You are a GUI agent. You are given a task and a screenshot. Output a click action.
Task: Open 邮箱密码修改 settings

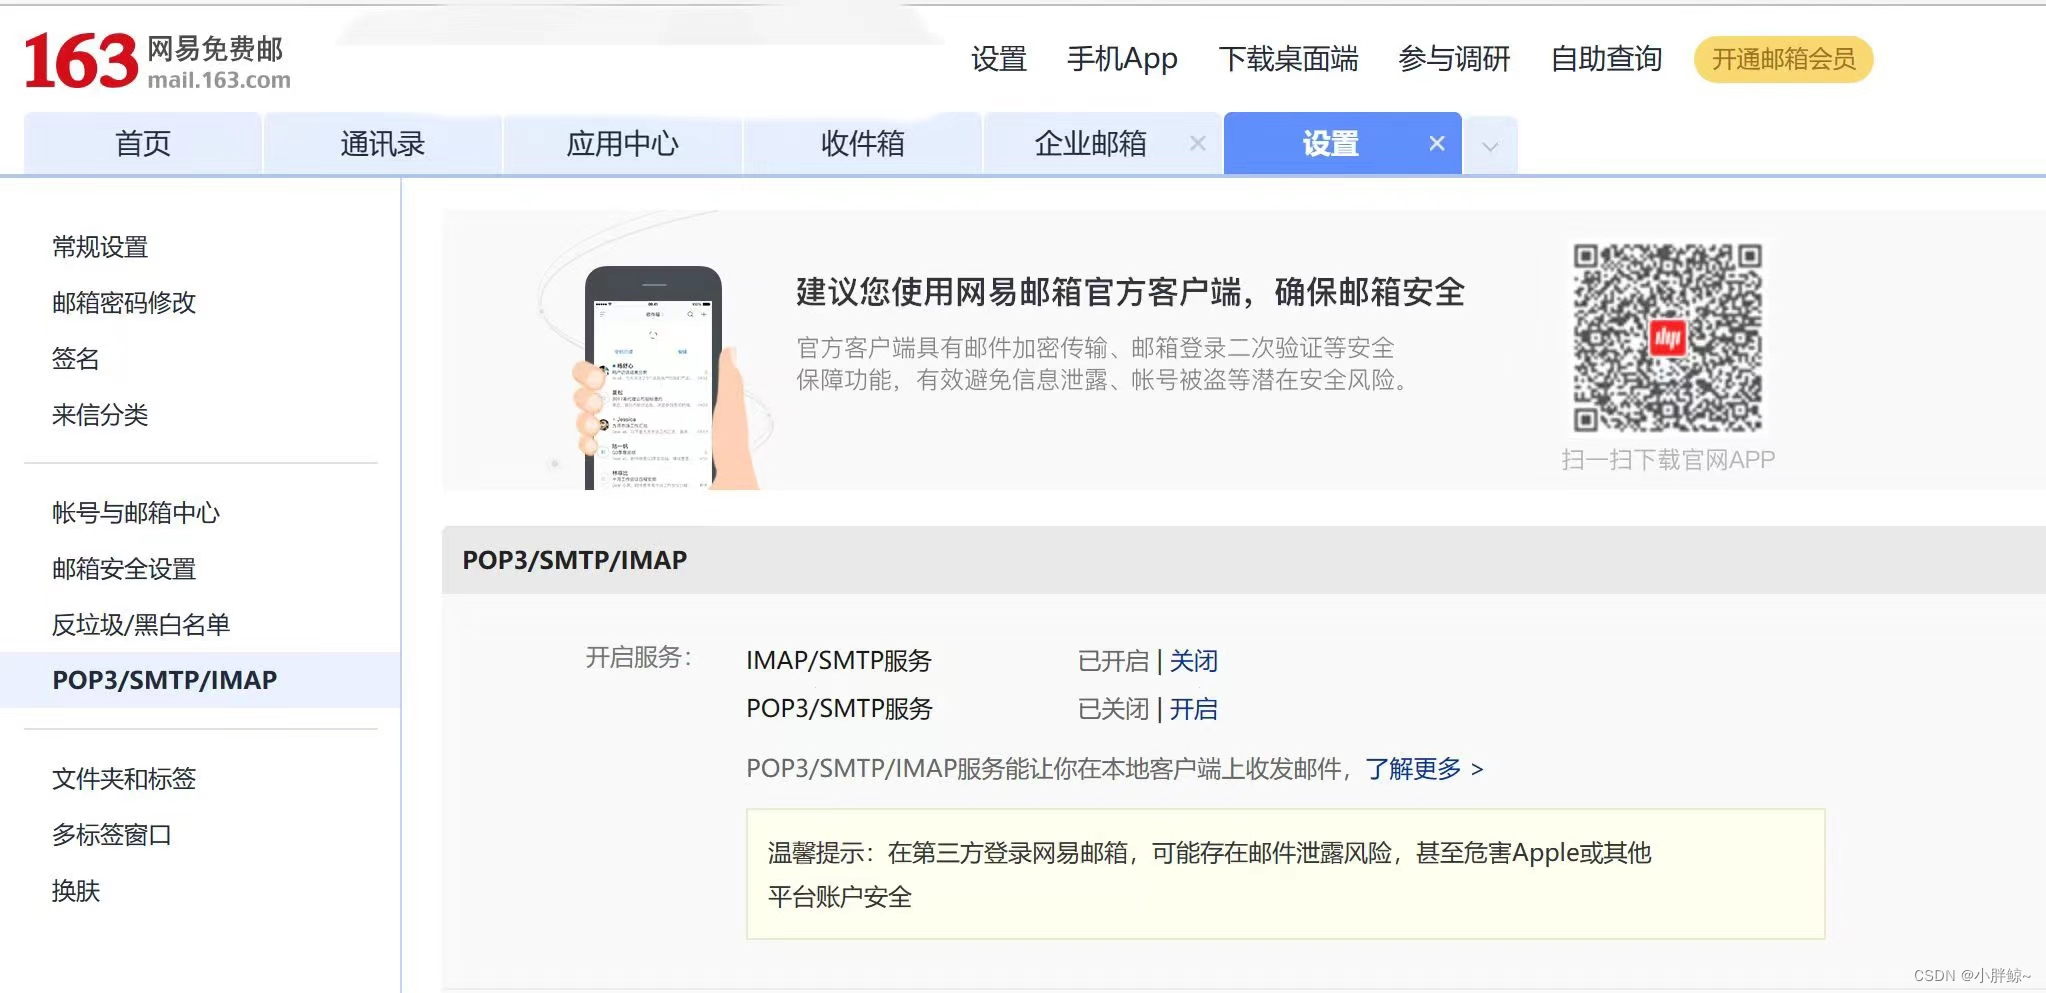[124, 303]
